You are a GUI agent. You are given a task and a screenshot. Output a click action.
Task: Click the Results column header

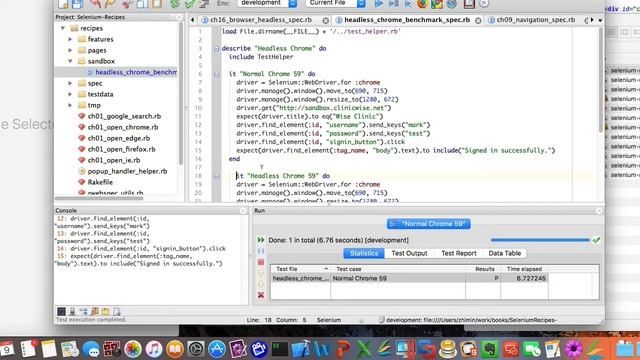pos(484,269)
